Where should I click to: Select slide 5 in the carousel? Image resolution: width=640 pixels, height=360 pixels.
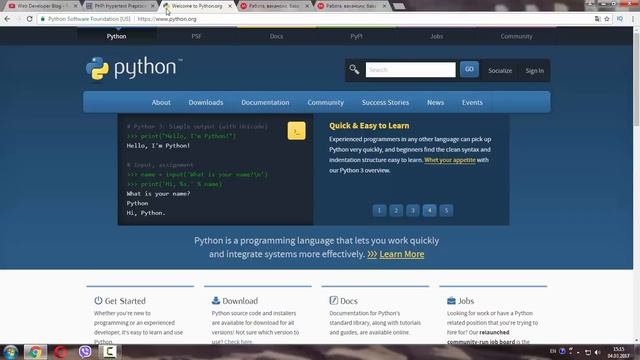click(x=446, y=210)
